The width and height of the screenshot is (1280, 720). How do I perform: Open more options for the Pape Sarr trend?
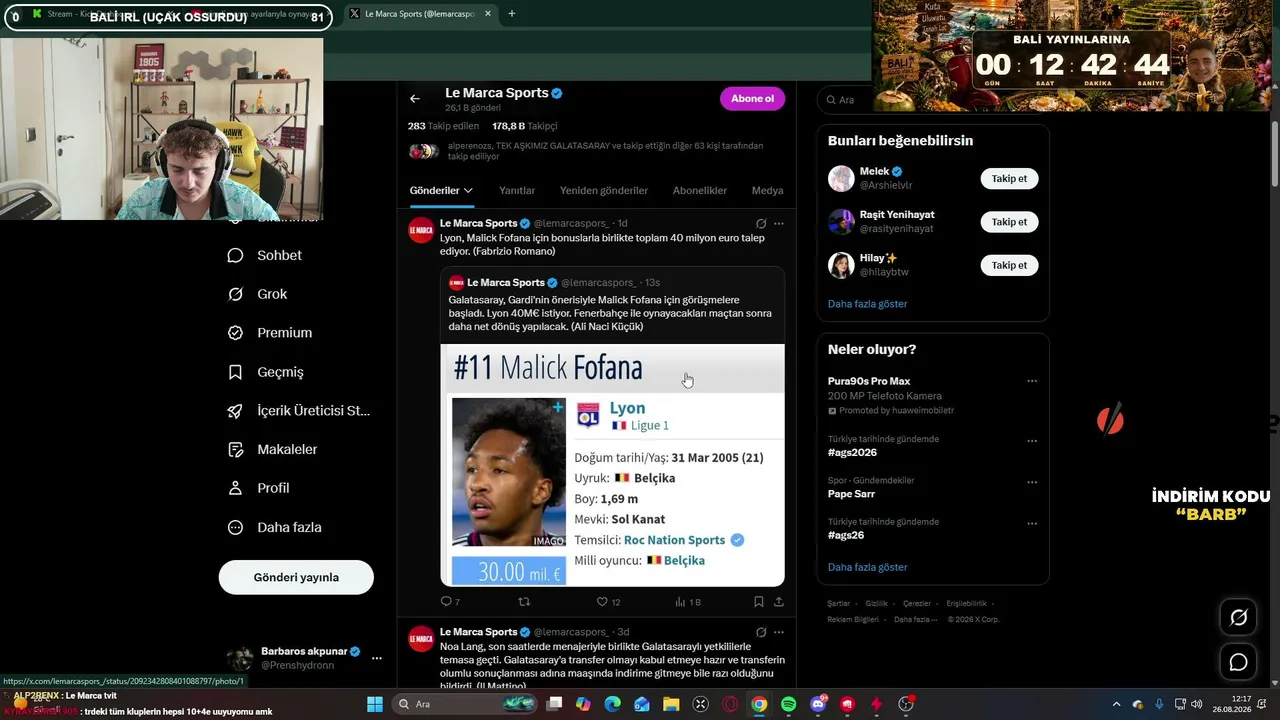coord(1032,482)
